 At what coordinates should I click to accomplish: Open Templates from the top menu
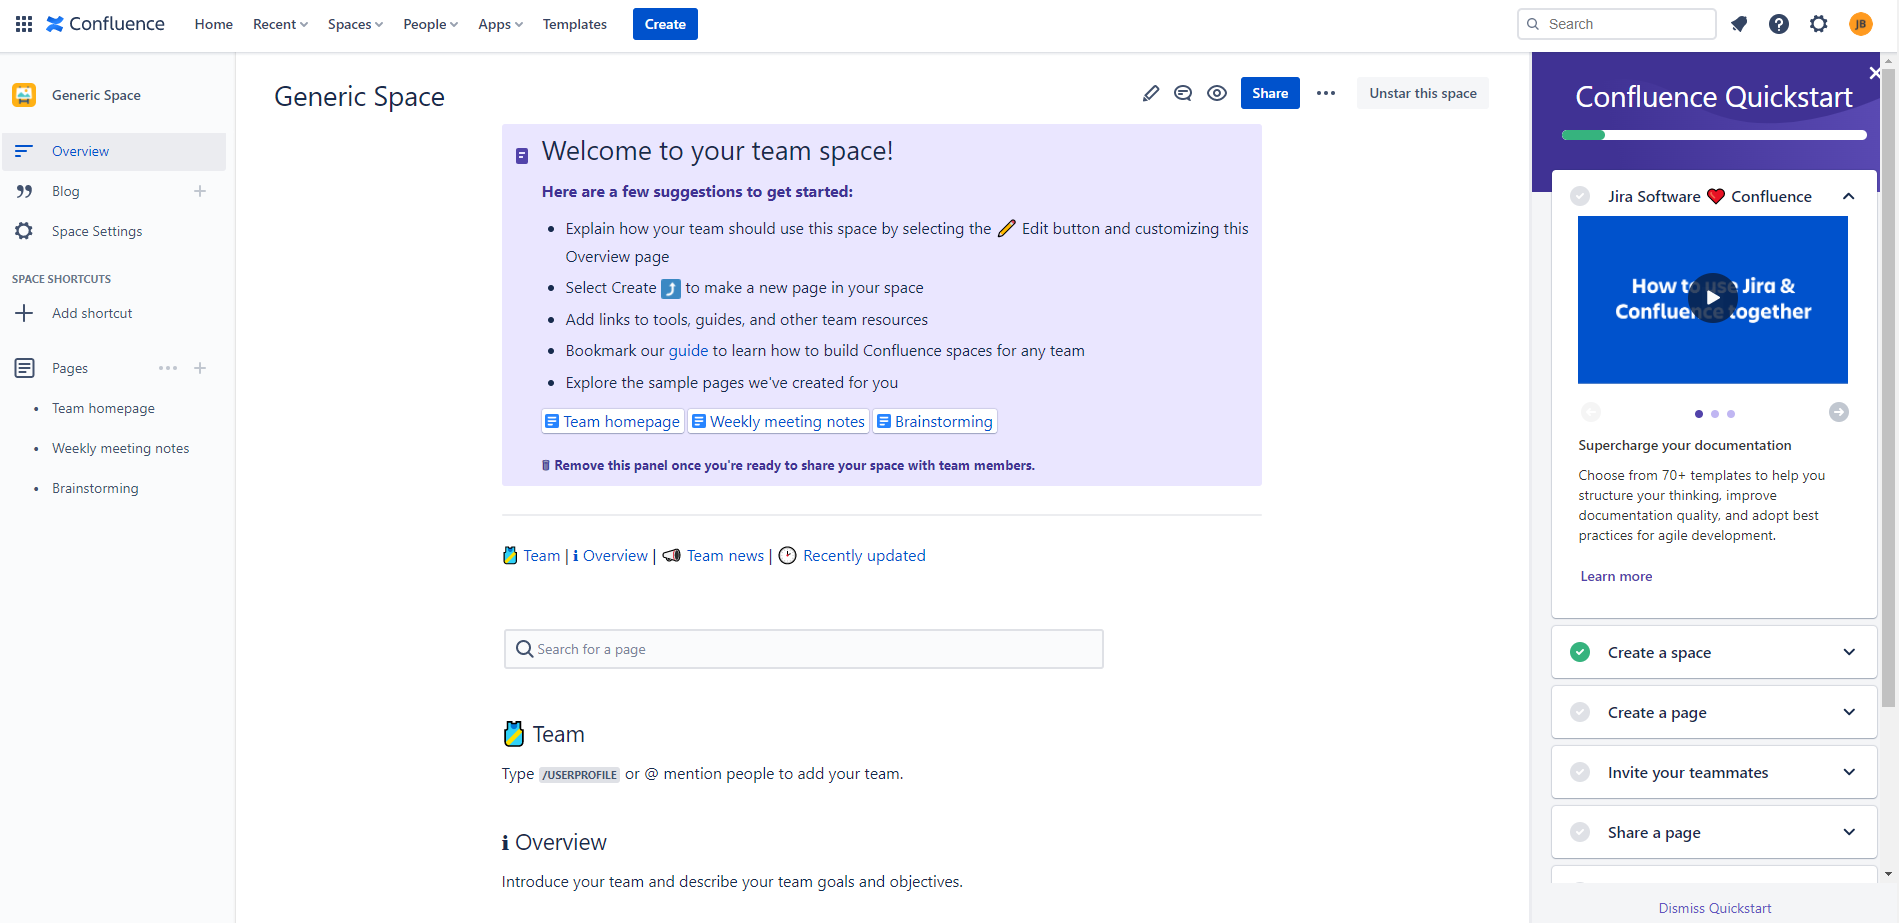pyautogui.click(x=574, y=23)
